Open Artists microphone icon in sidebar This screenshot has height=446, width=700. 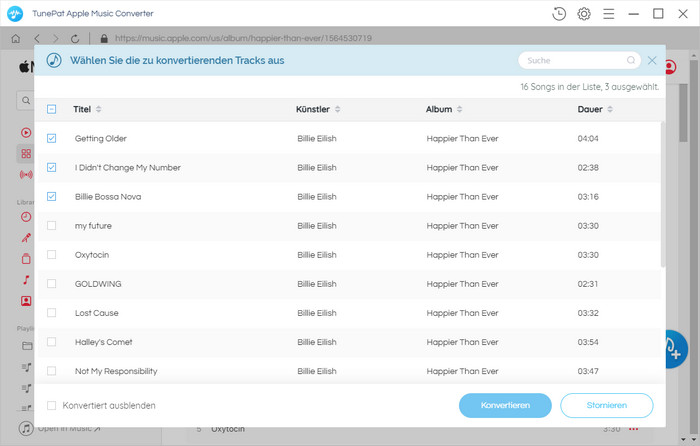click(x=26, y=238)
